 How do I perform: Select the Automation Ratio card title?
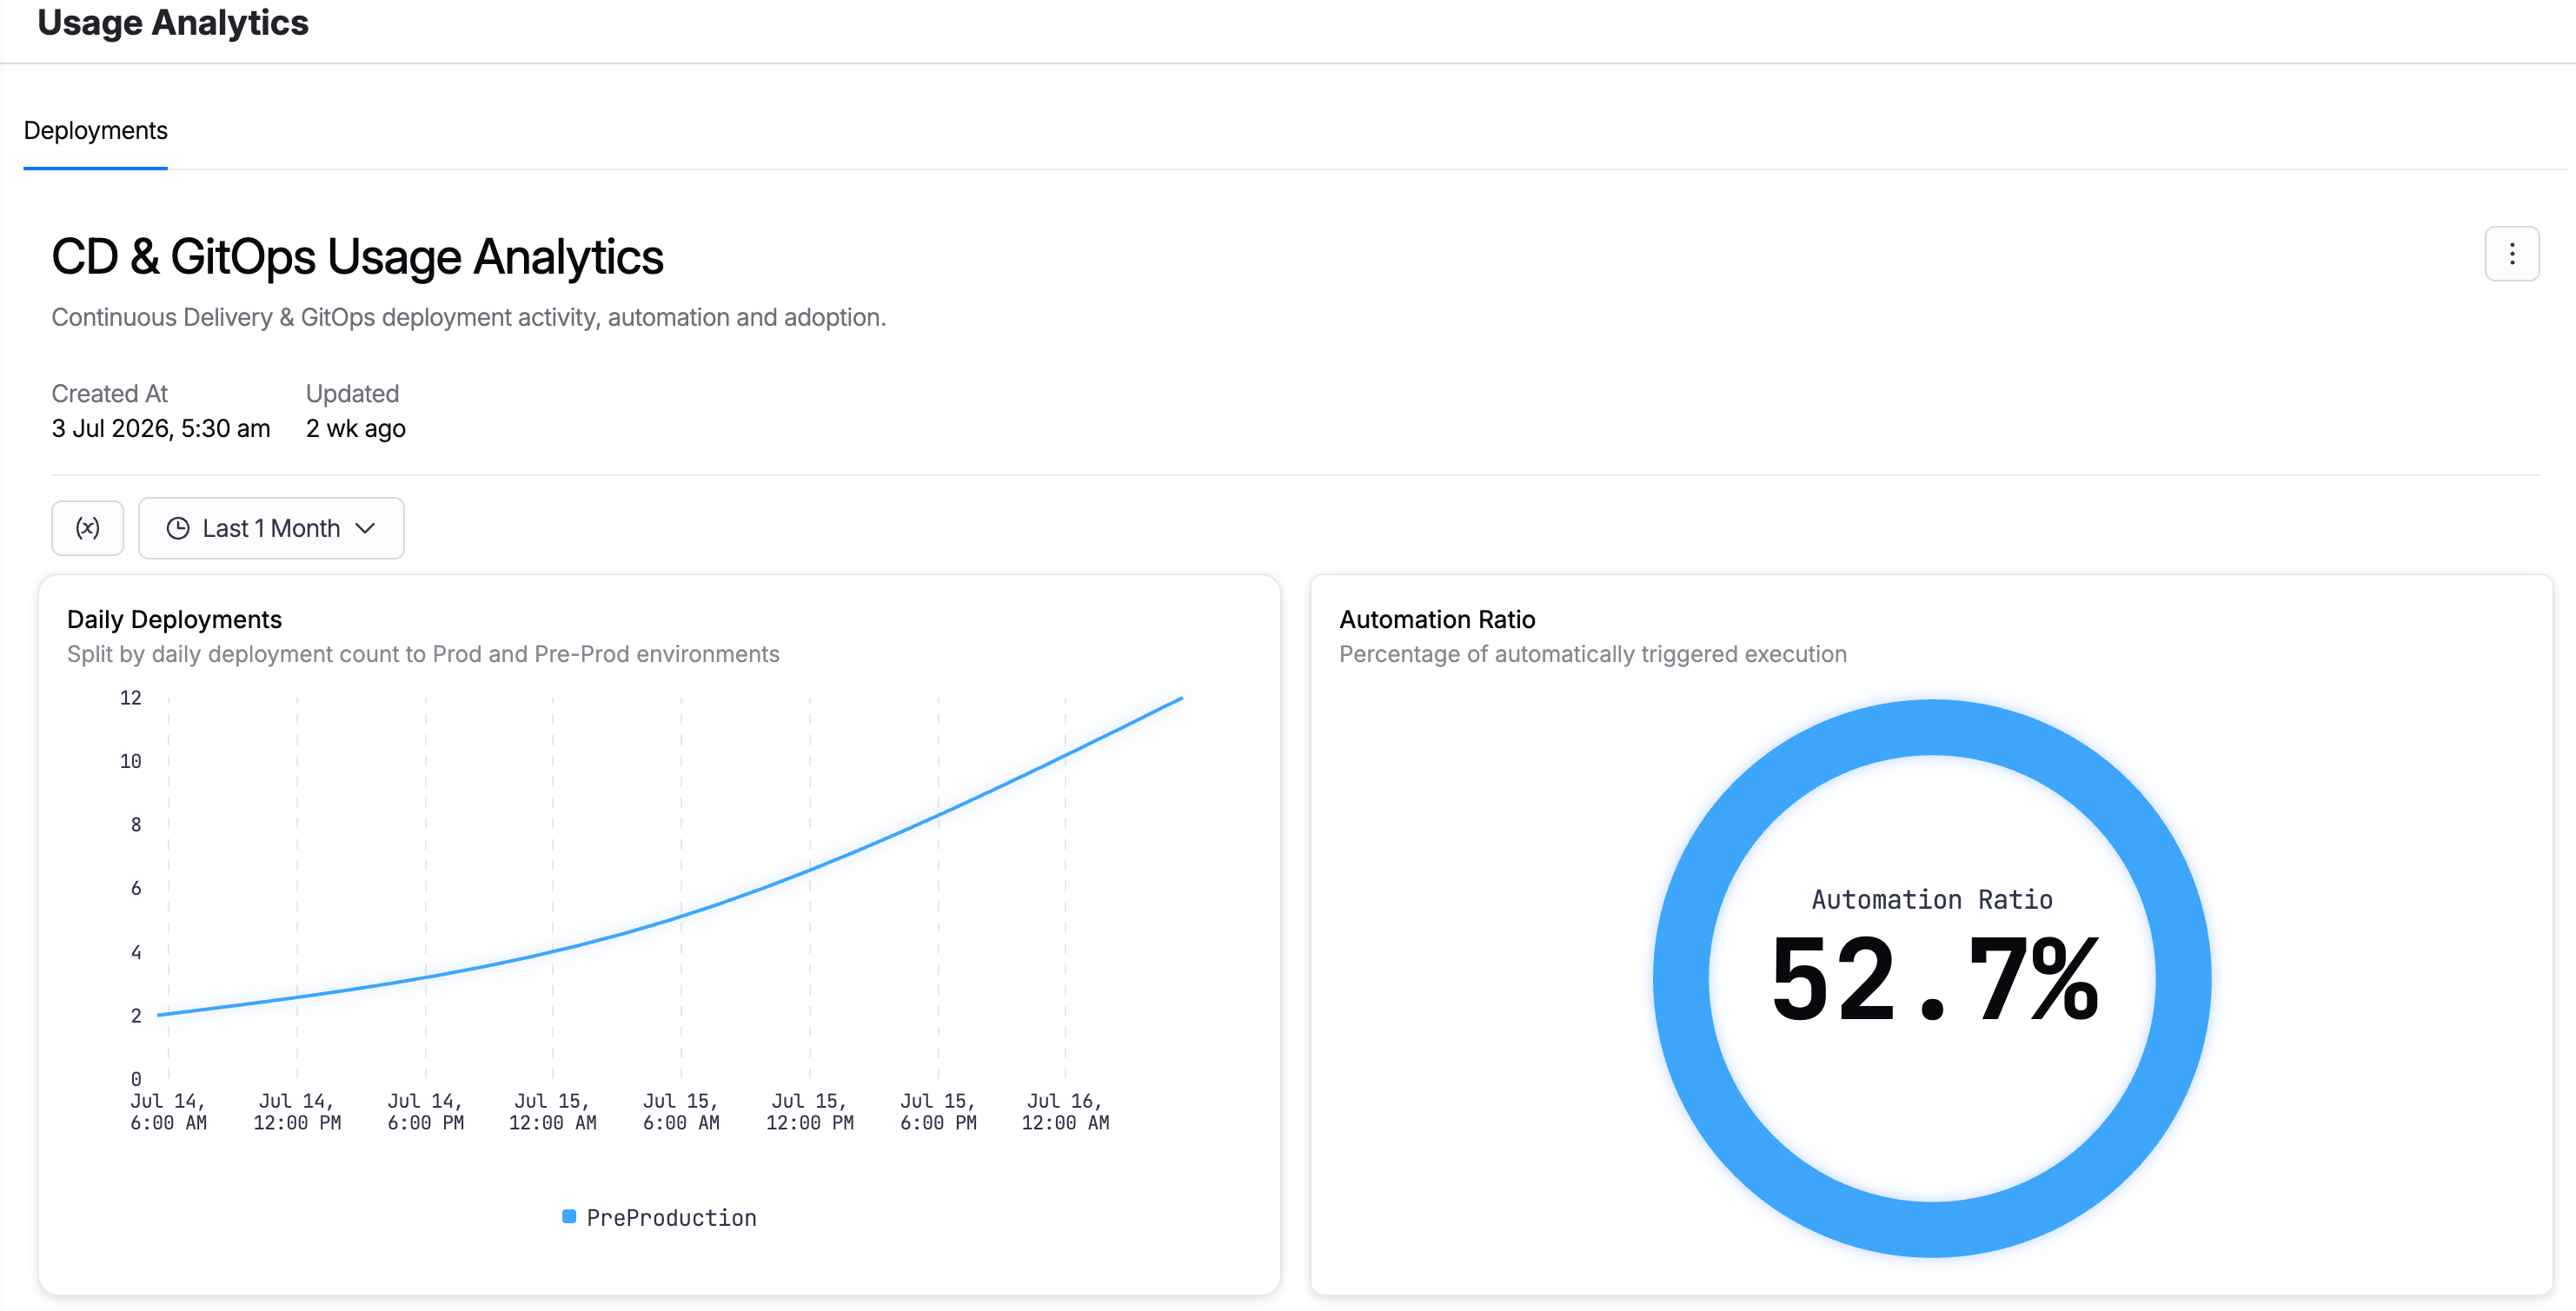click(1437, 619)
